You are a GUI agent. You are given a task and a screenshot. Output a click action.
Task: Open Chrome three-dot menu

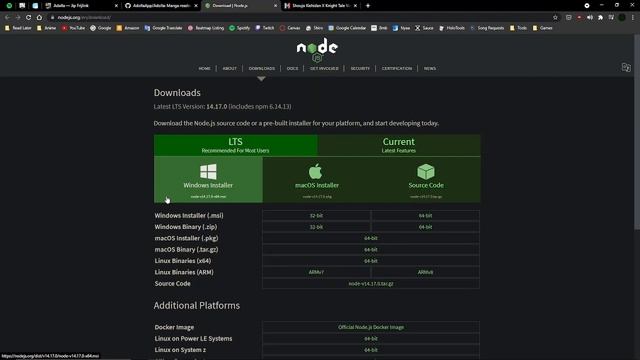[x=633, y=18]
